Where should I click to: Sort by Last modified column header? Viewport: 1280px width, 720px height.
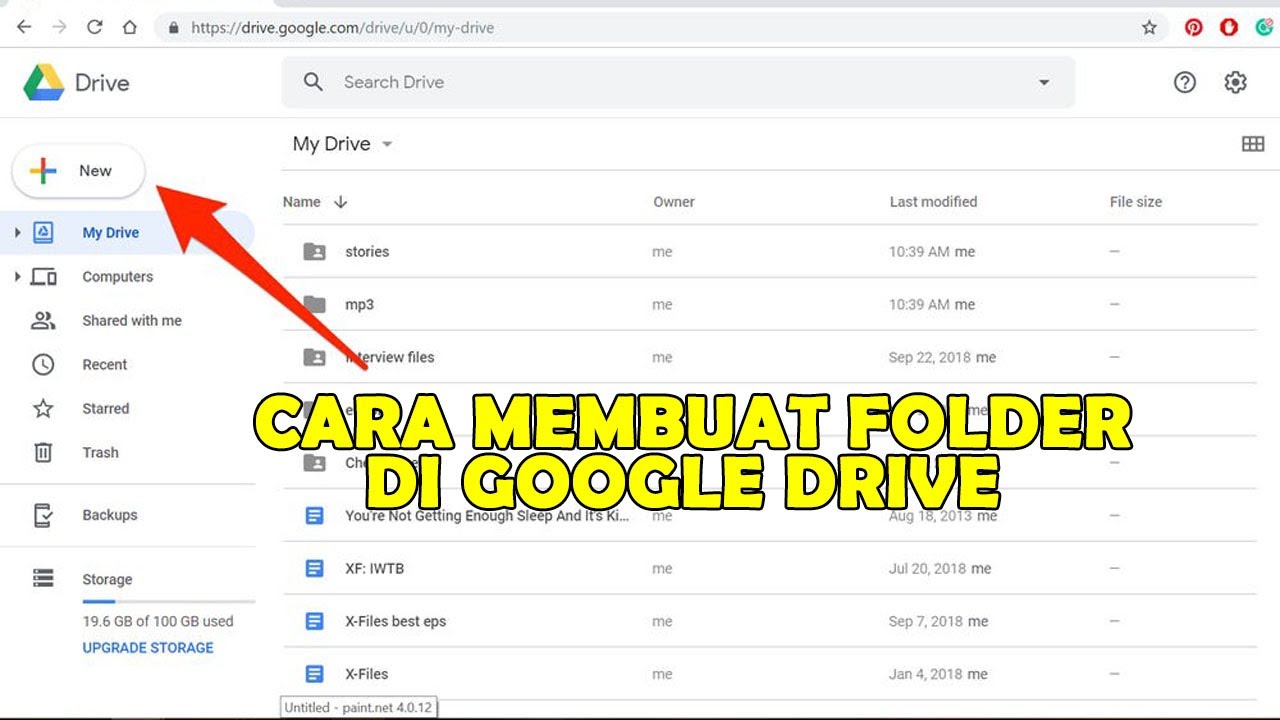pyautogui.click(x=933, y=202)
